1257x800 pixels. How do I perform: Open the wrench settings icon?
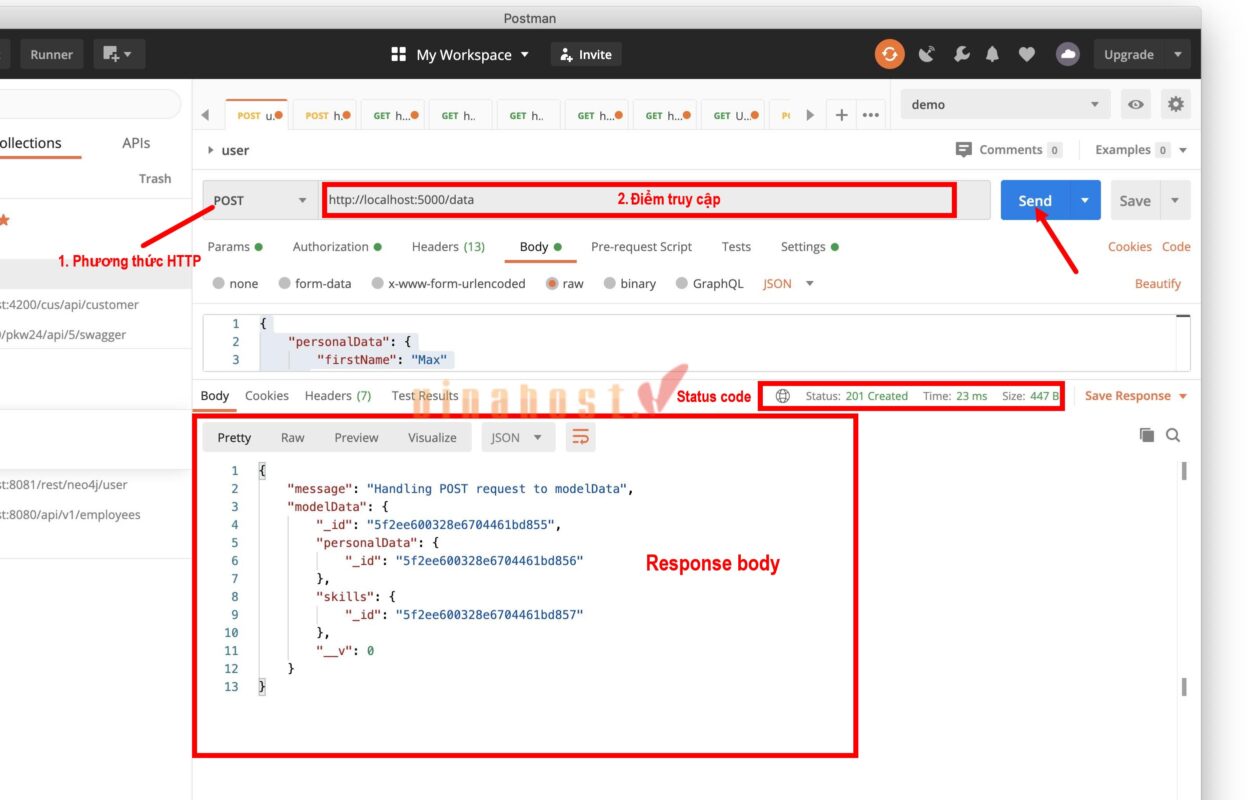[961, 54]
